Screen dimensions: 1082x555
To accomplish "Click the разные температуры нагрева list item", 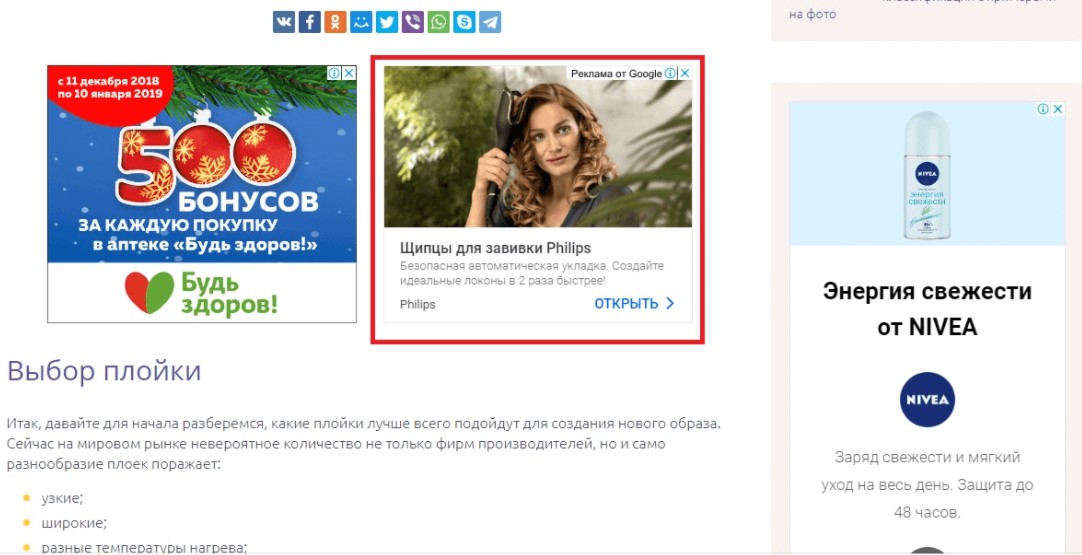I will [x=144, y=547].
